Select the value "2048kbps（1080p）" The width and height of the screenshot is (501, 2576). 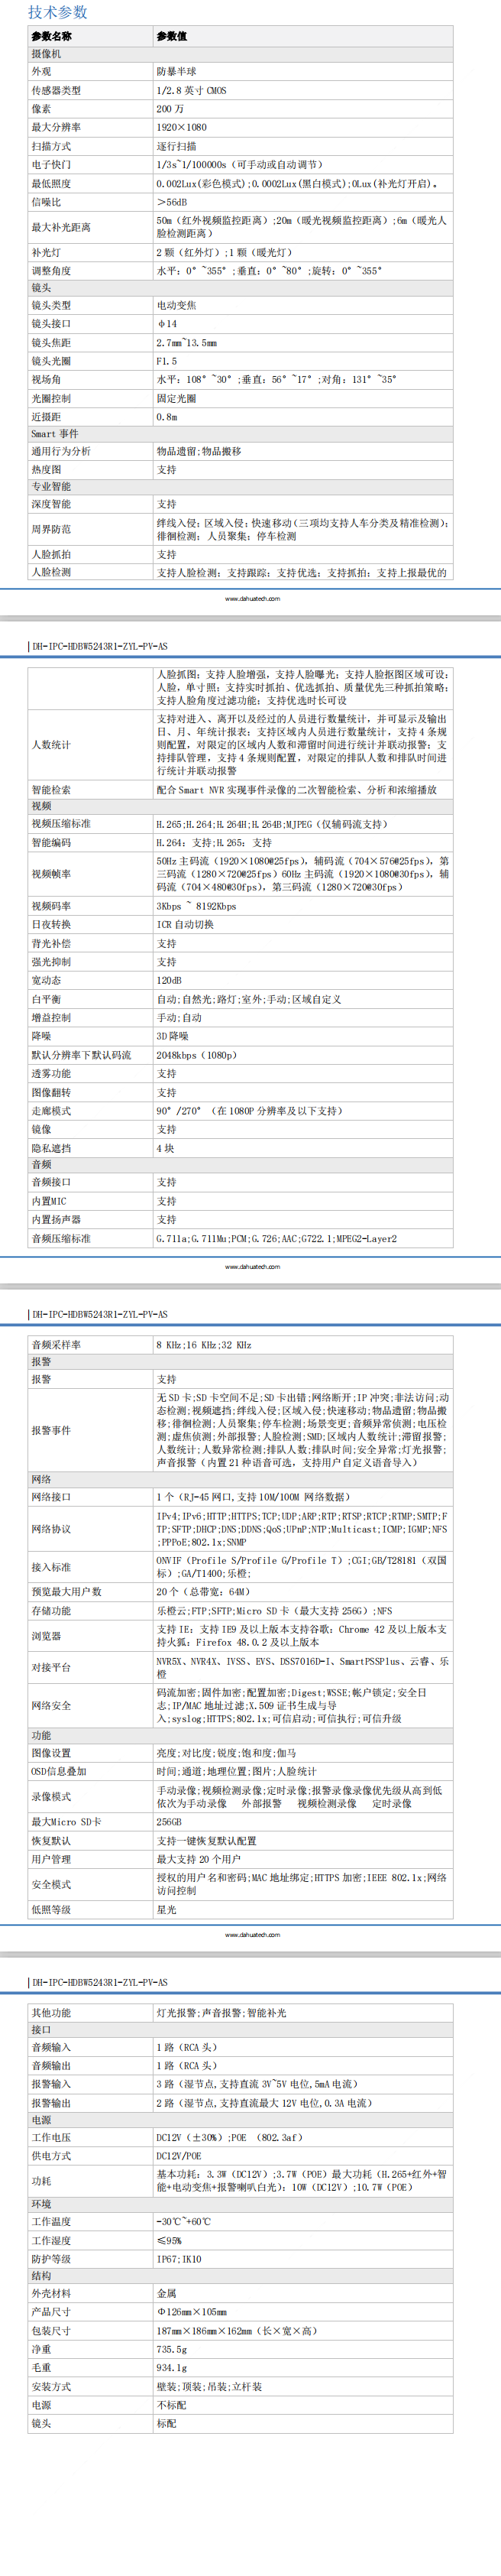click(196, 1055)
